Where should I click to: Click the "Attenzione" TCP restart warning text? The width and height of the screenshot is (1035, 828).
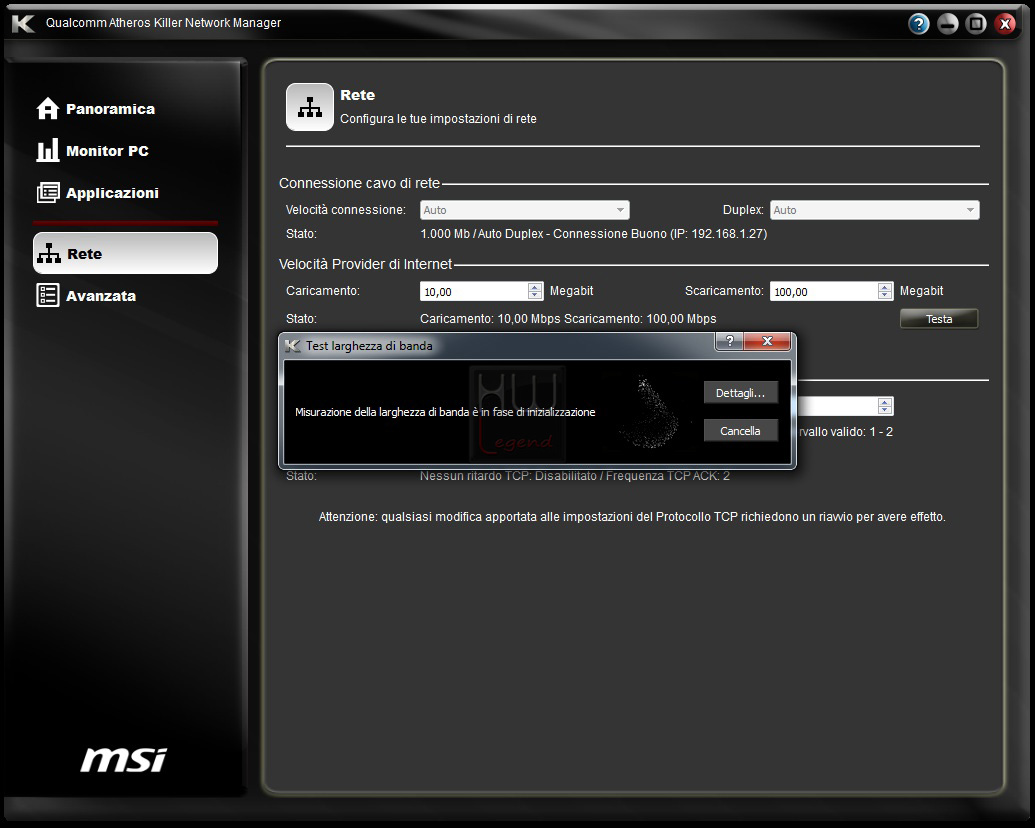[632, 517]
